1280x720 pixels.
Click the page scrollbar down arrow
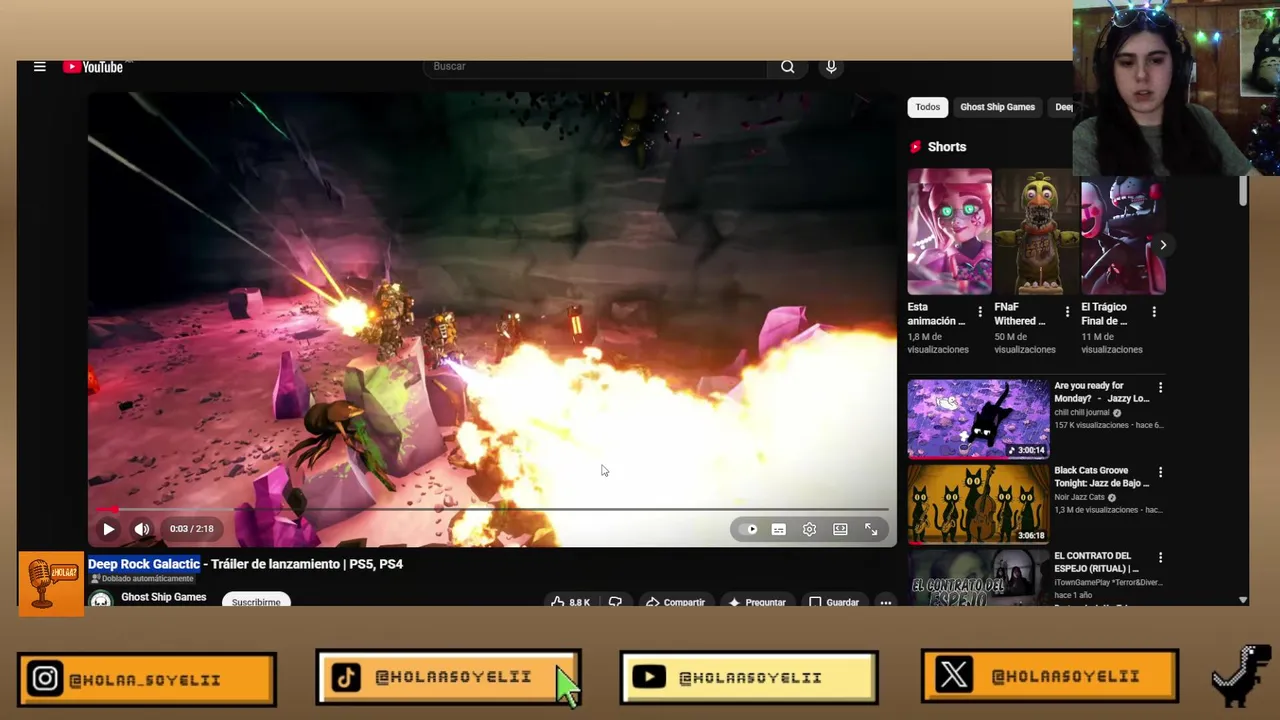tap(1243, 600)
